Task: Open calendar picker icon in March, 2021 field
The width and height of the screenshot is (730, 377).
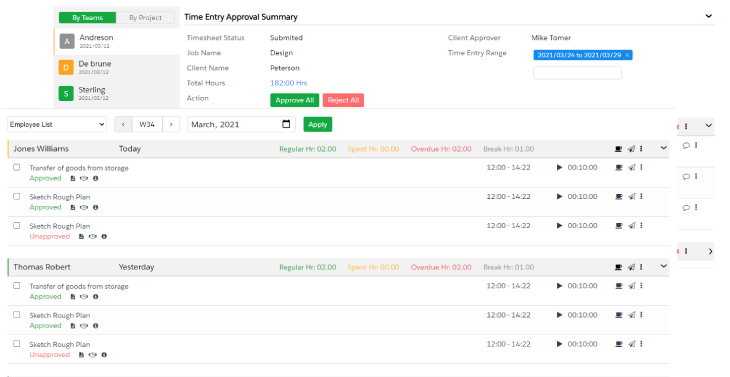Action: tap(286, 124)
